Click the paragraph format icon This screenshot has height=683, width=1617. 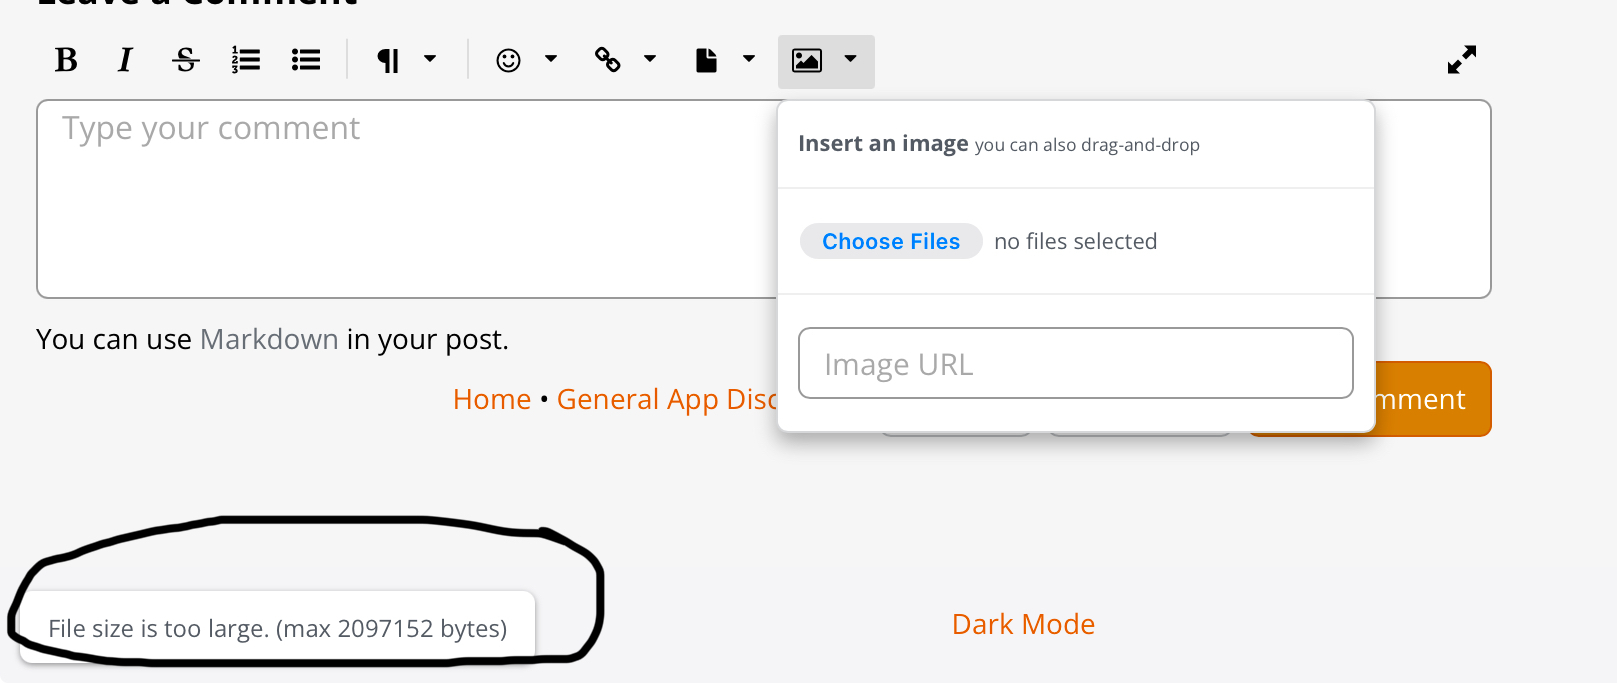click(388, 61)
